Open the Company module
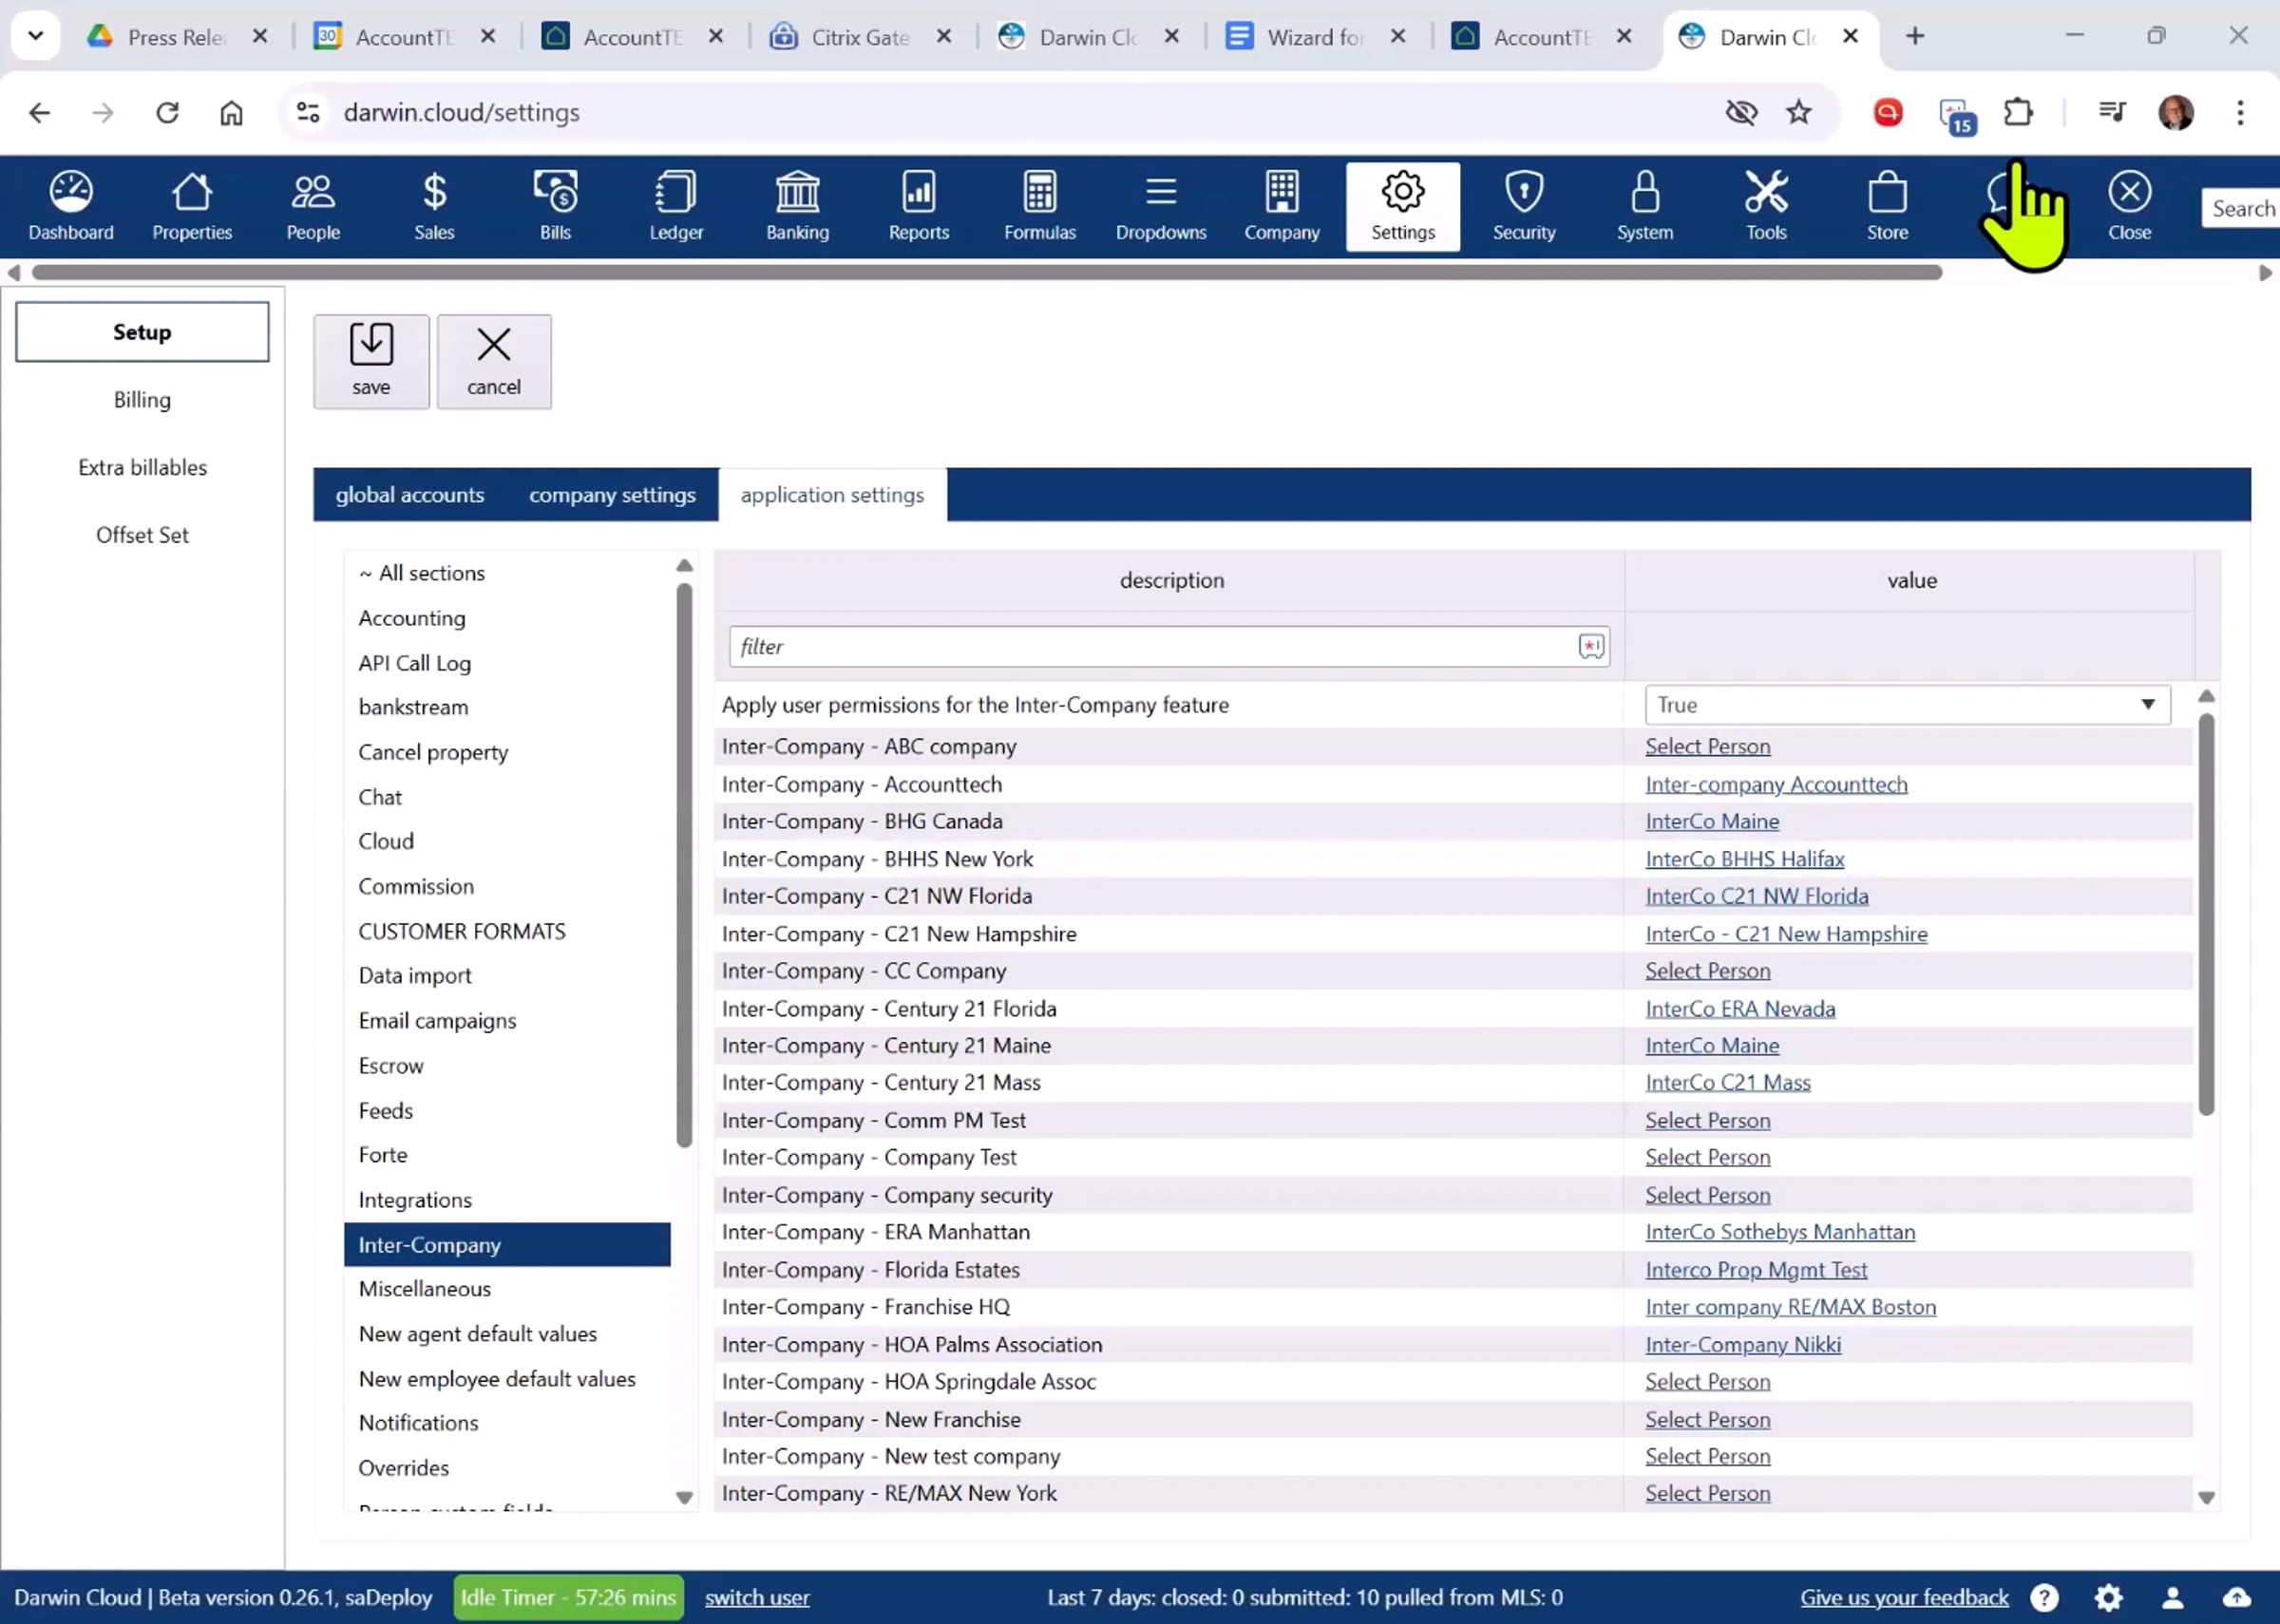 (1282, 207)
